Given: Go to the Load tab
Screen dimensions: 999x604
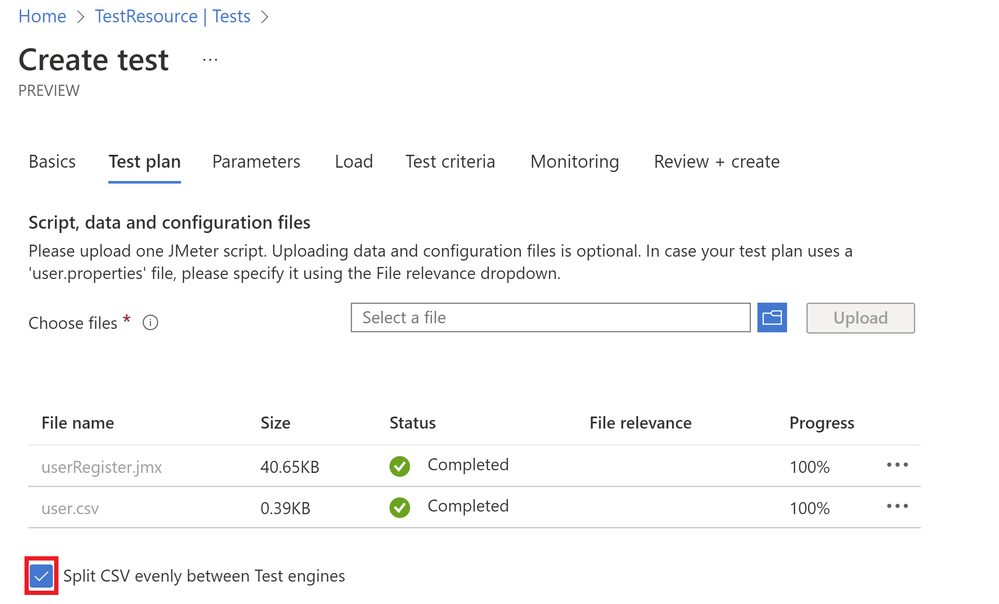Looking at the screenshot, I should tap(354, 162).
